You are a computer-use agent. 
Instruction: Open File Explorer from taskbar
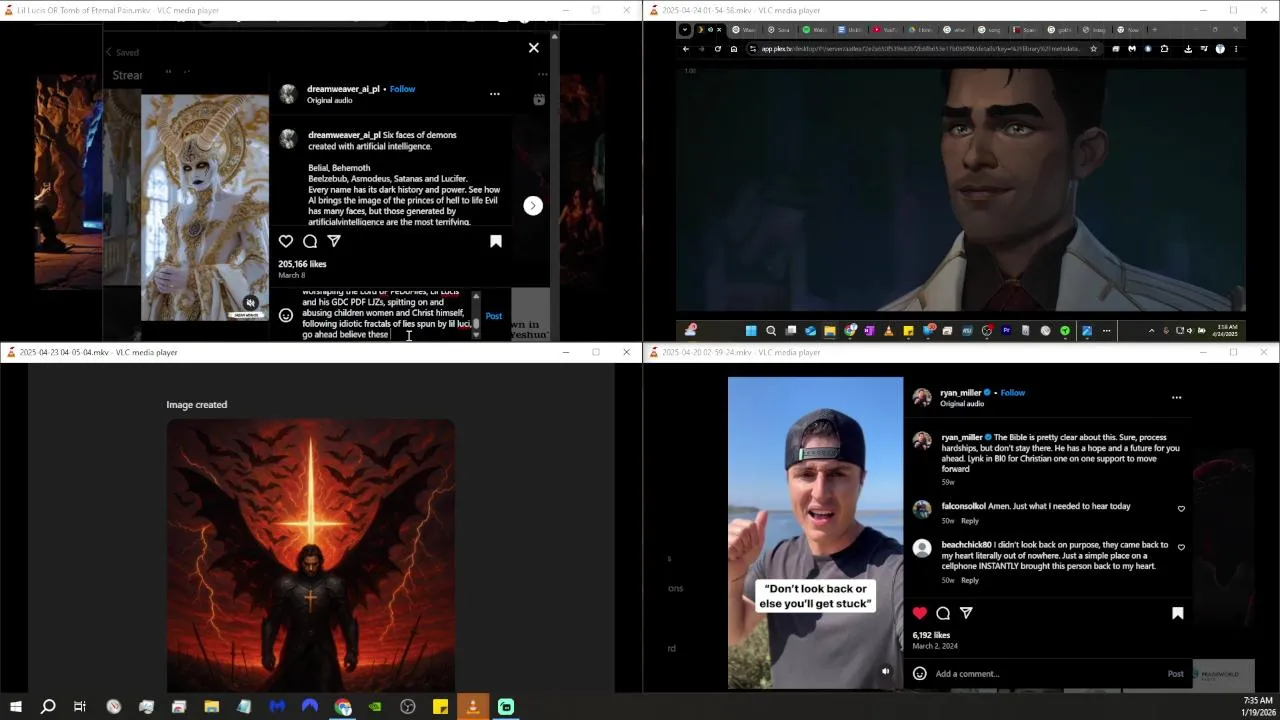pyautogui.click(x=212, y=707)
